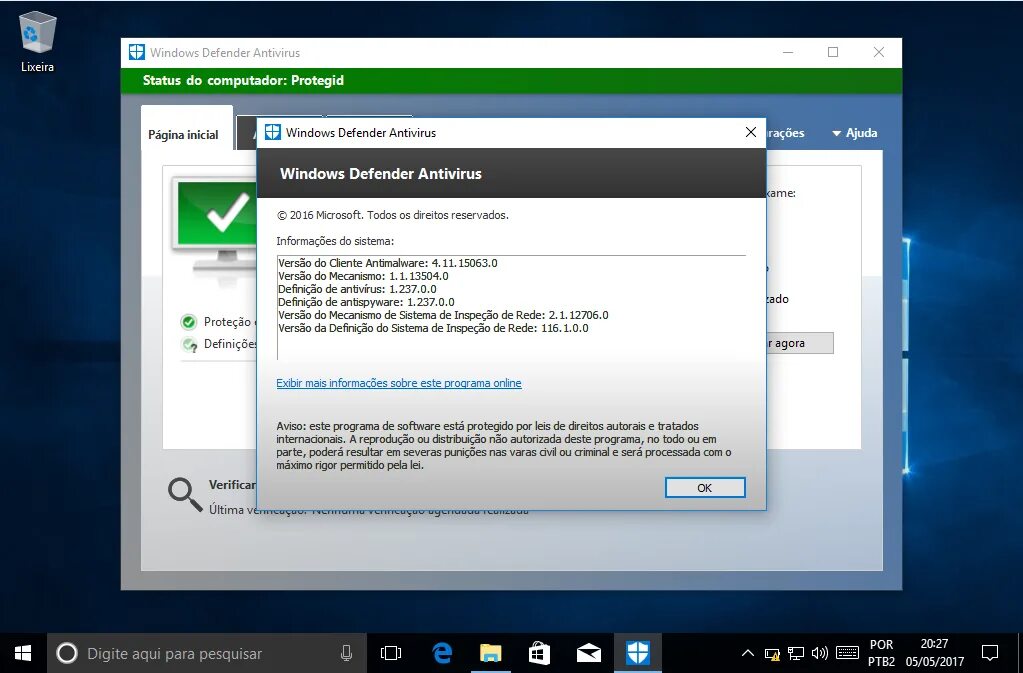Click the Cortana circle icon
1023x673 pixels.
coord(67,653)
